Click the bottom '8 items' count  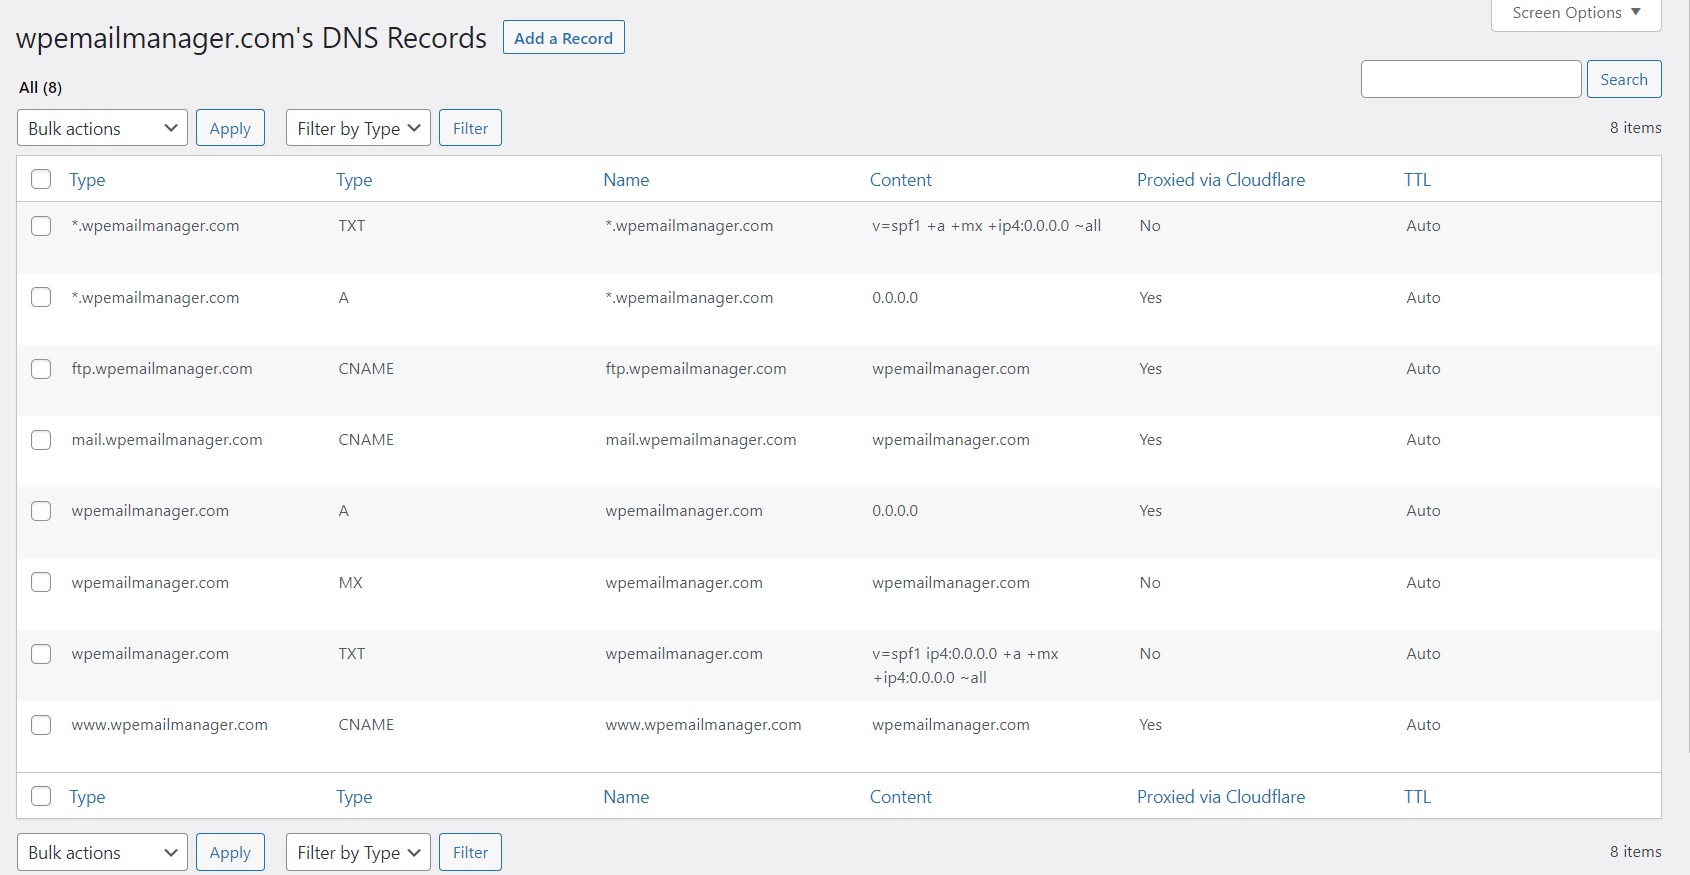tap(1635, 852)
